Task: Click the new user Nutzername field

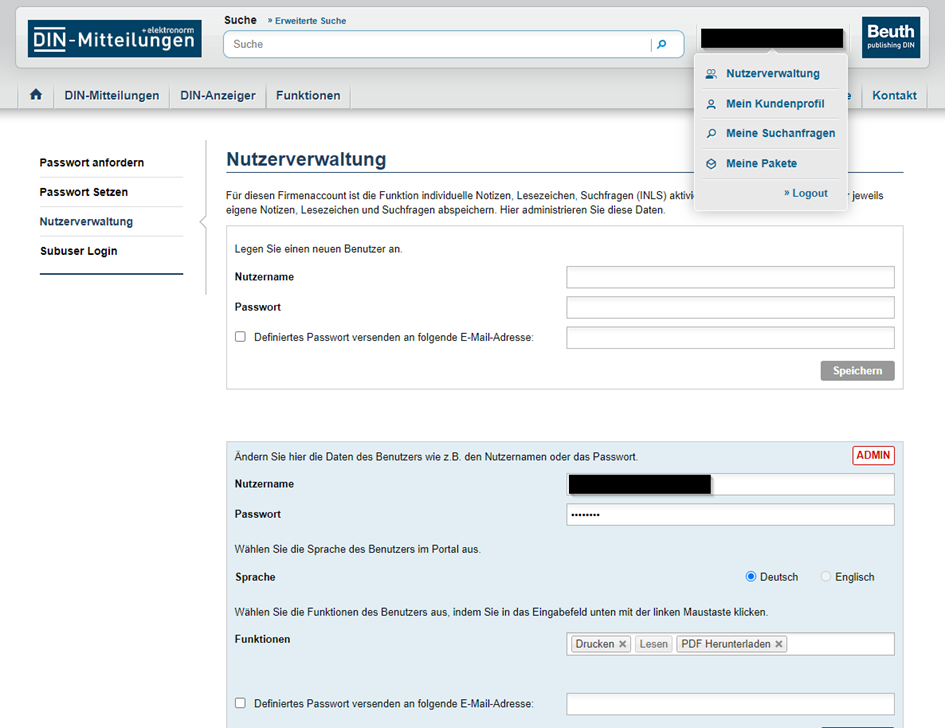Action: click(x=730, y=277)
